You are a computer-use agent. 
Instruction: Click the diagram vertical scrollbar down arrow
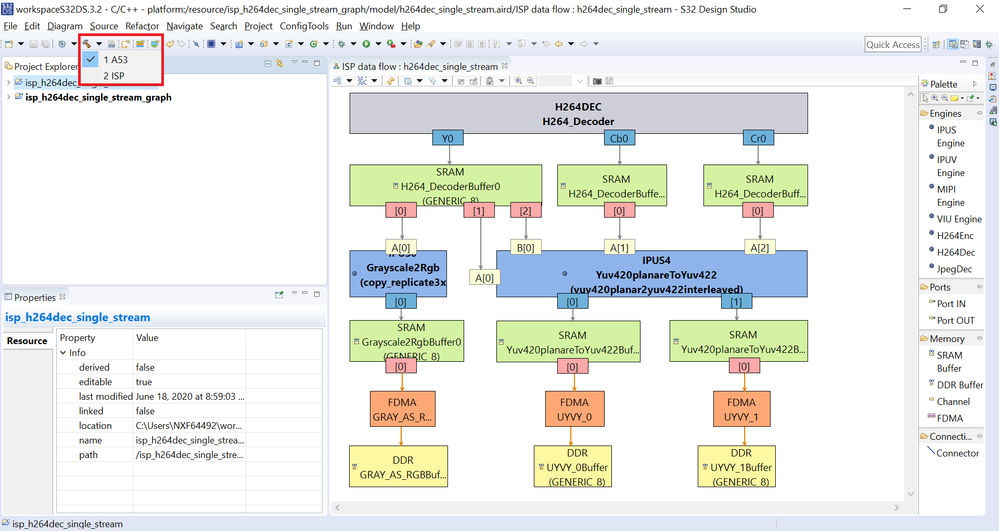click(910, 494)
